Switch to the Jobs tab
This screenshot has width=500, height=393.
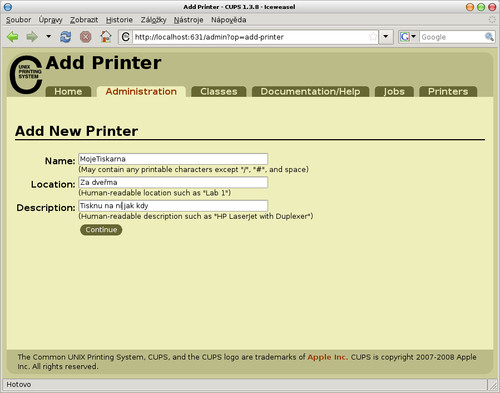(x=394, y=91)
